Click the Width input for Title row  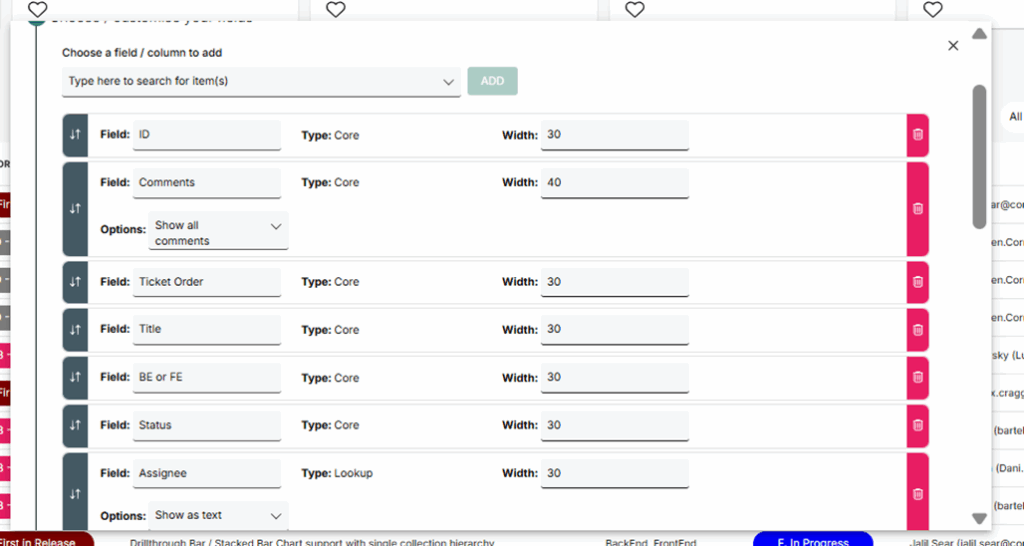[x=614, y=329]
